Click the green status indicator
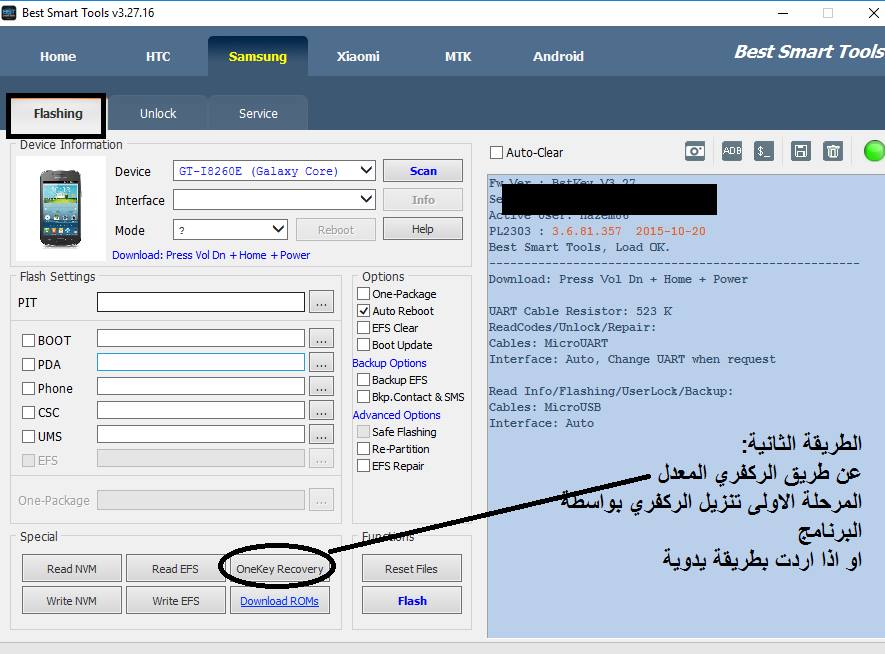 point(874,151)
